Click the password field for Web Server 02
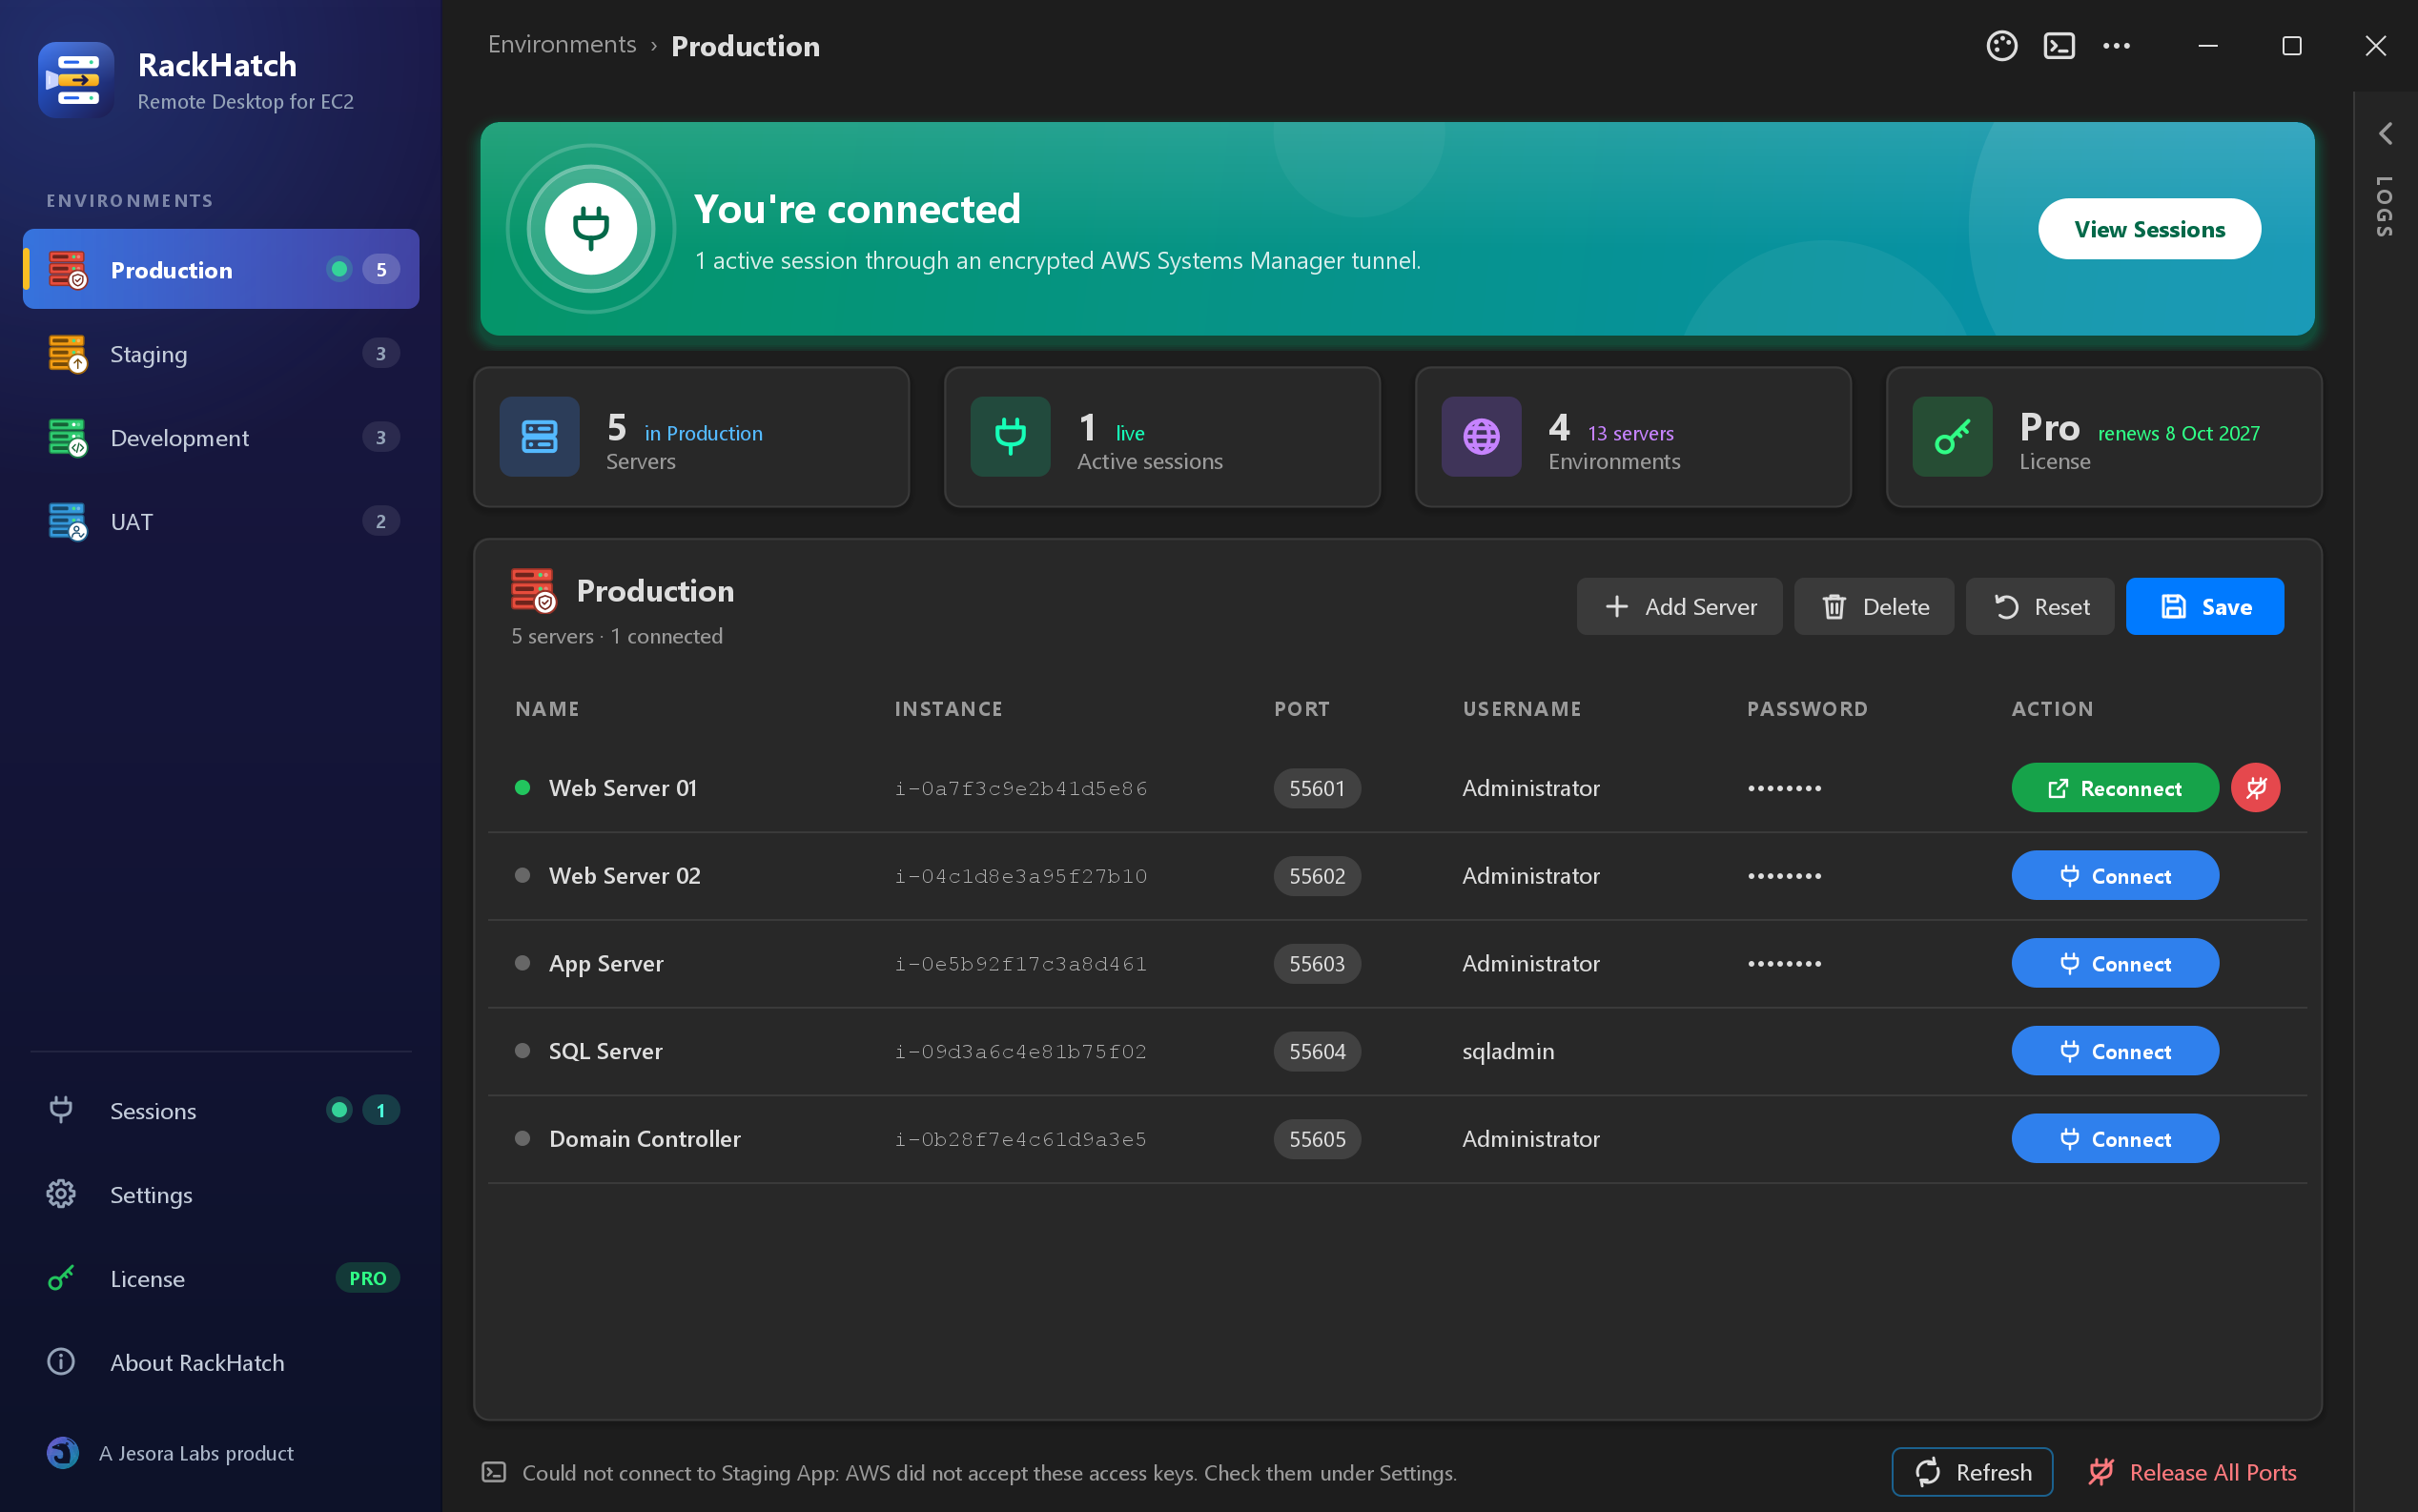 [x=1784, y=876]
